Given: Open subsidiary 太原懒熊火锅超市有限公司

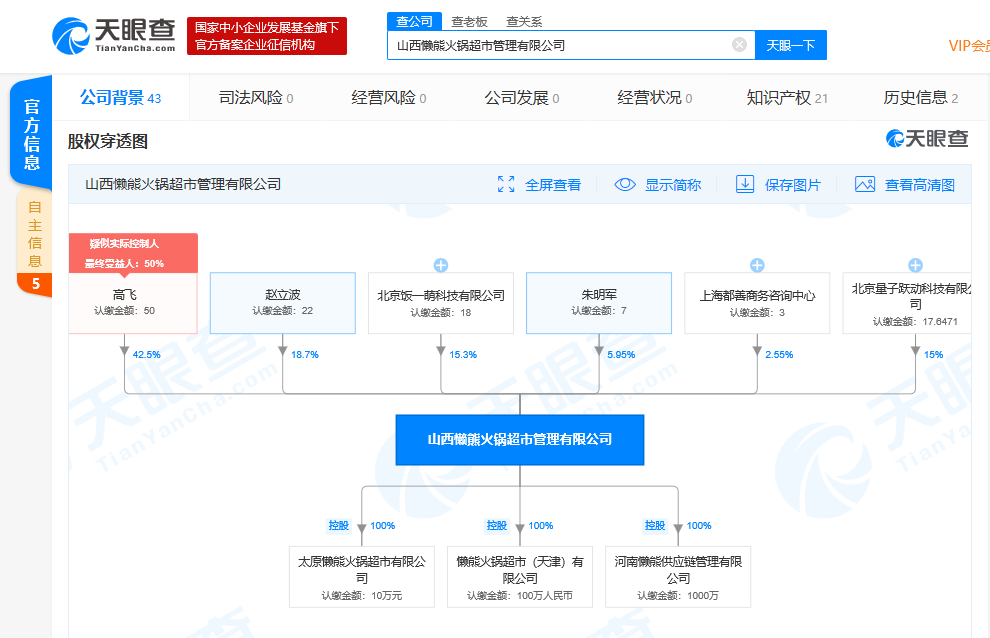Looking at the screenshot, I should tap(362, 577).
